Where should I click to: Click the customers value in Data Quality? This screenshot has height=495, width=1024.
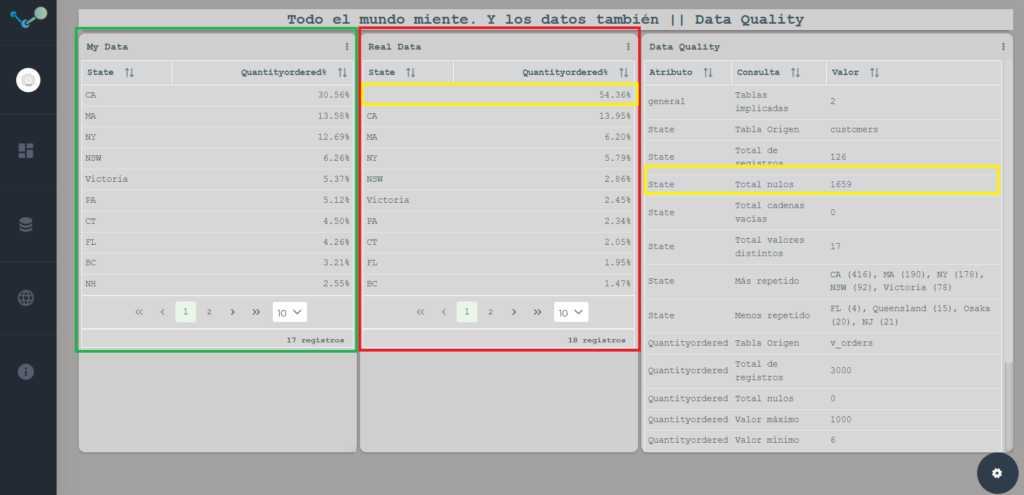[854, 129]
